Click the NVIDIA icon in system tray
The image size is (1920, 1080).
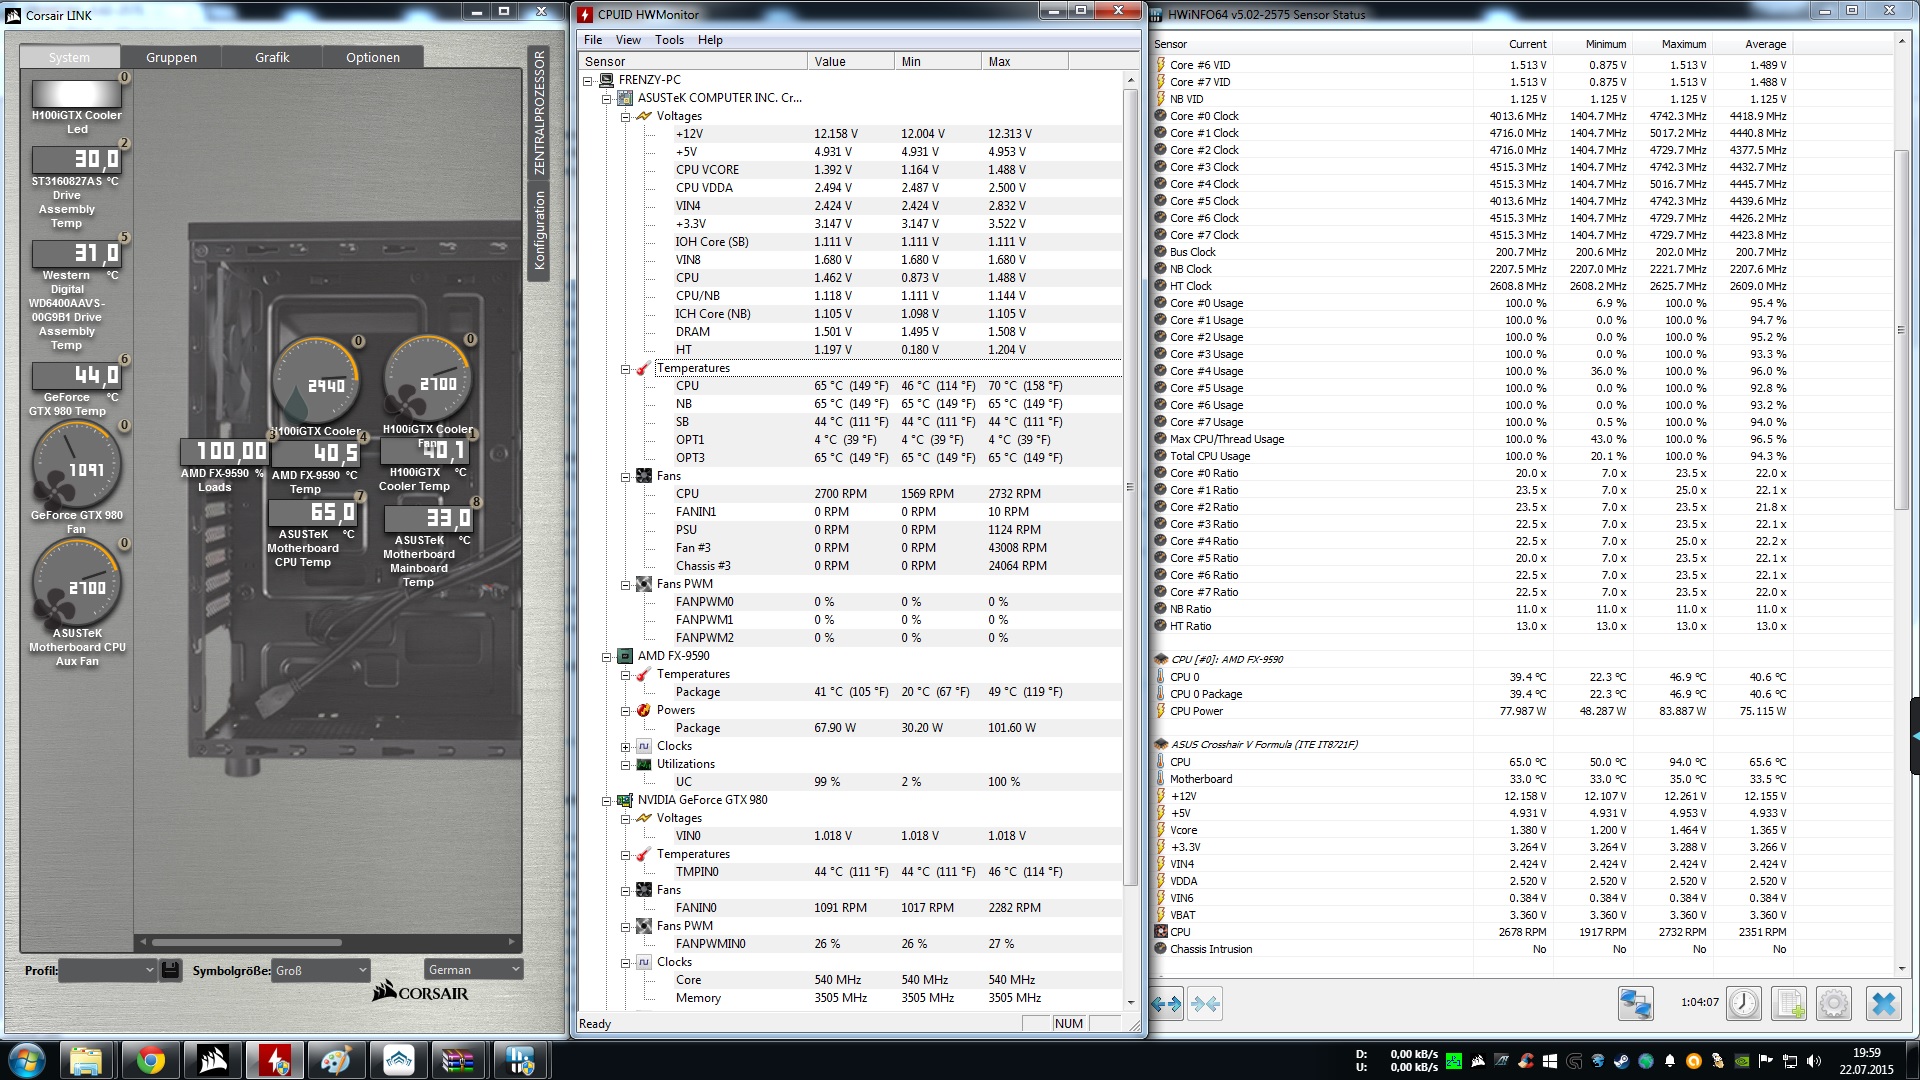[x=1742, y=1061]
